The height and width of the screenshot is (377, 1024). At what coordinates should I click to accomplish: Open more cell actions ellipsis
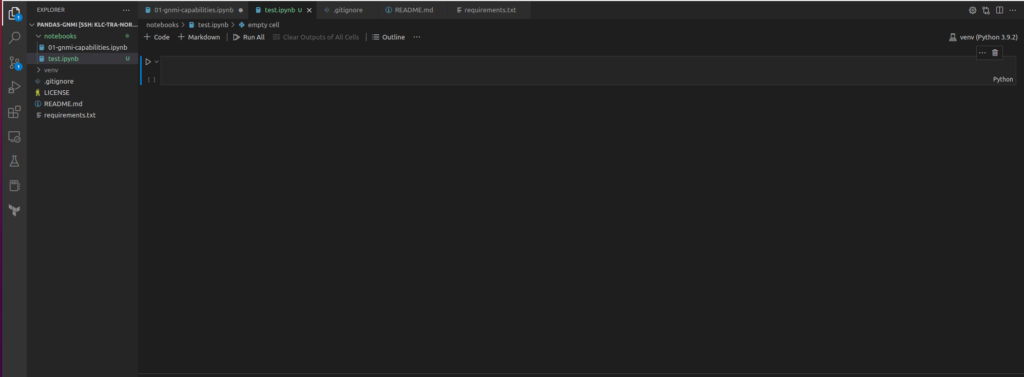[x=982, y=53]
